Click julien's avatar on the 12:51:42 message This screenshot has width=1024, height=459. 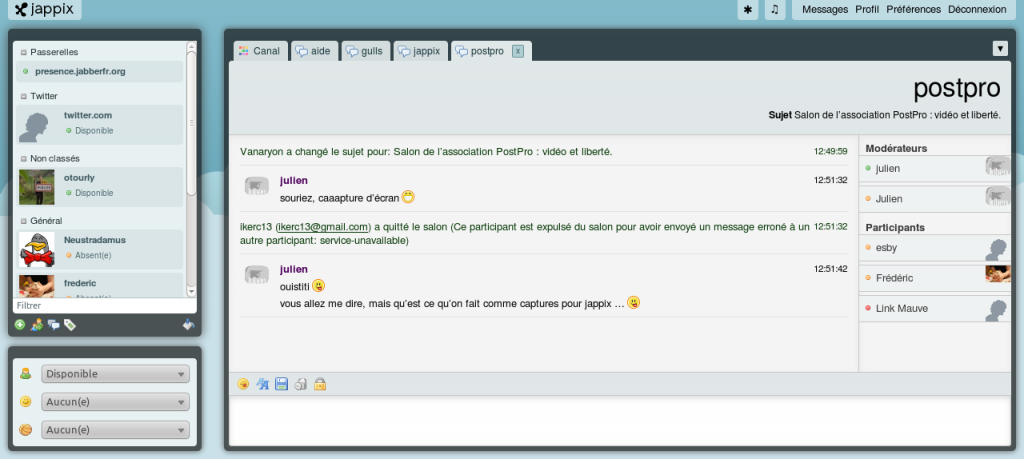click(257, 275)
